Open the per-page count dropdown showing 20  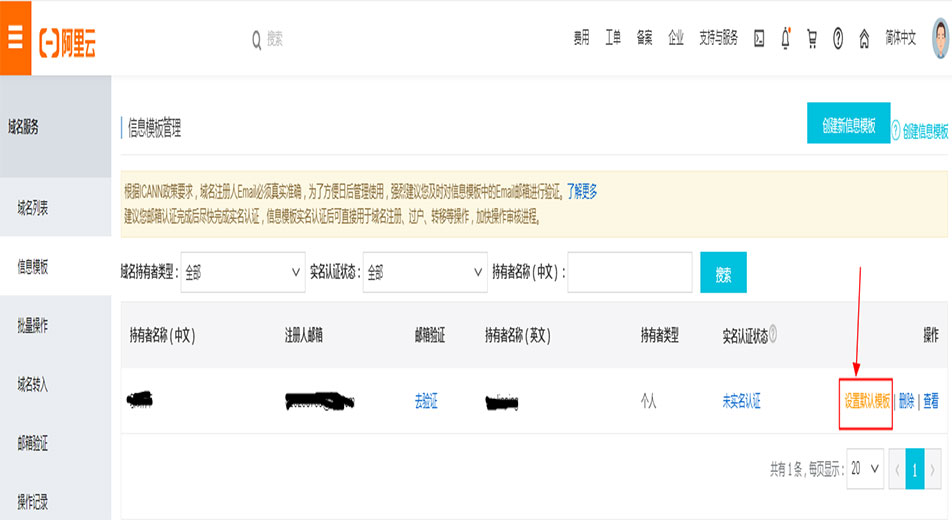point(865,468)
